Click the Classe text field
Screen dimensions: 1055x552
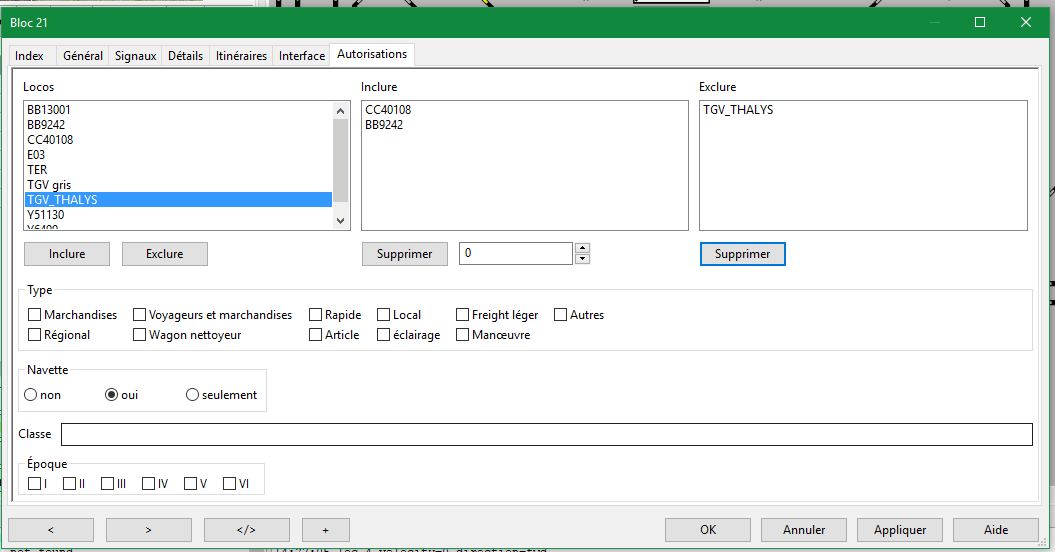546,434
